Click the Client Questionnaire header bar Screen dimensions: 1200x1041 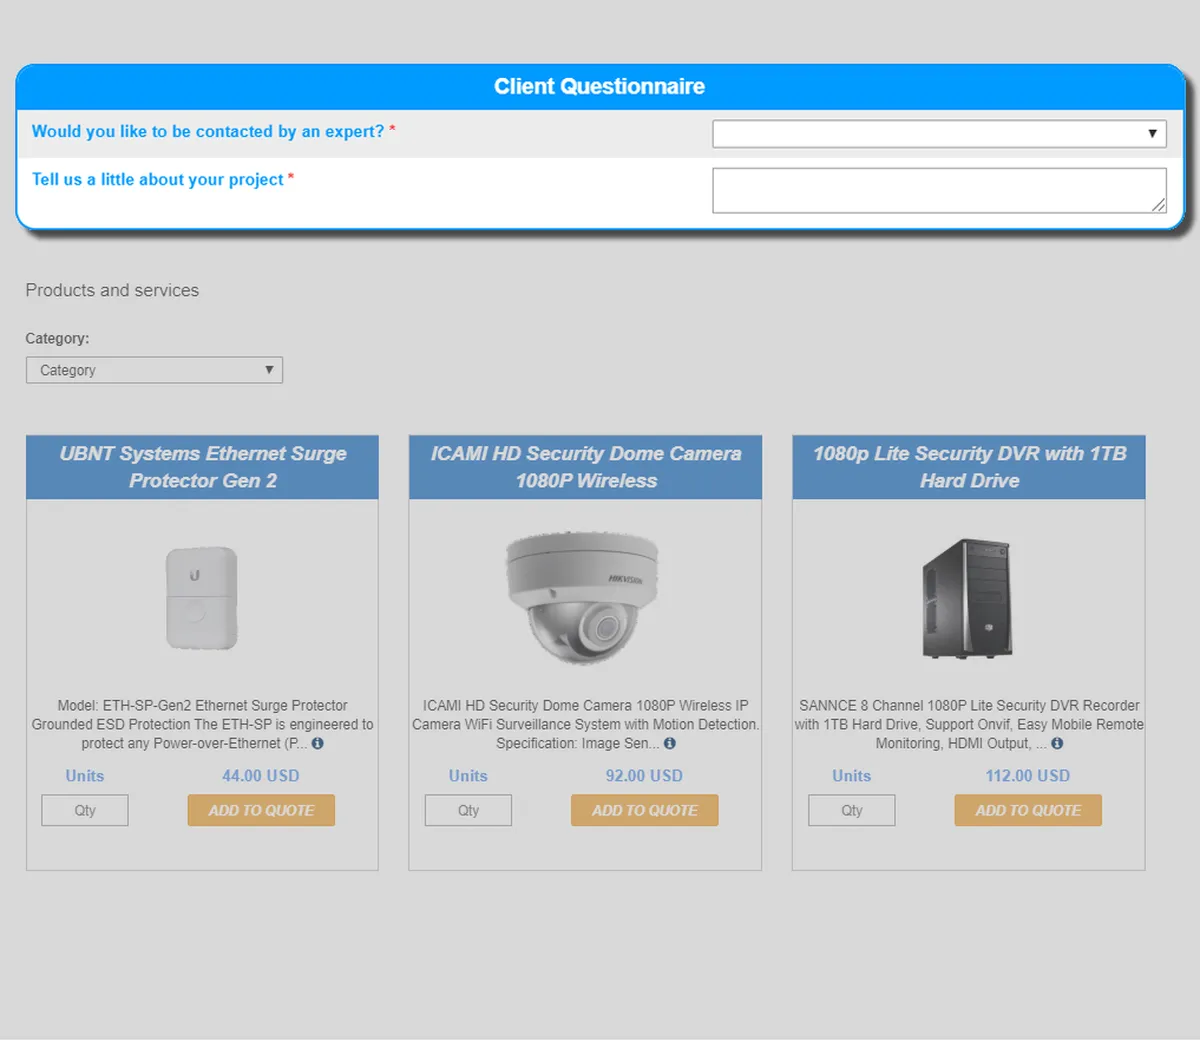point(599,87)
